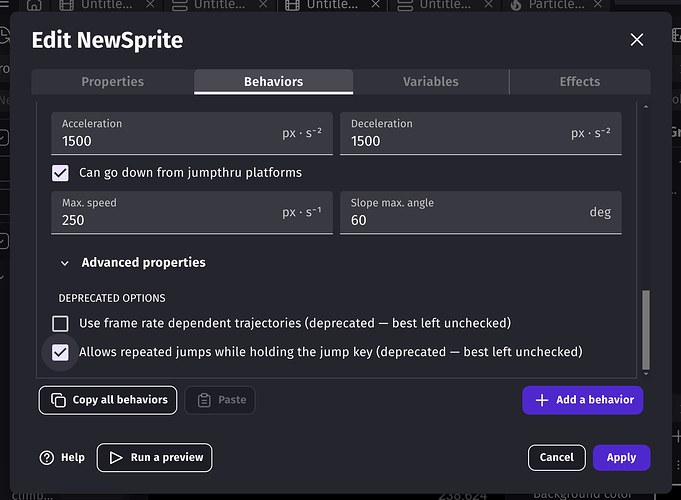Image resolution: width=681 pixels, height=500 pixels.
Task: Open the Help link
Action: (62, 457)
